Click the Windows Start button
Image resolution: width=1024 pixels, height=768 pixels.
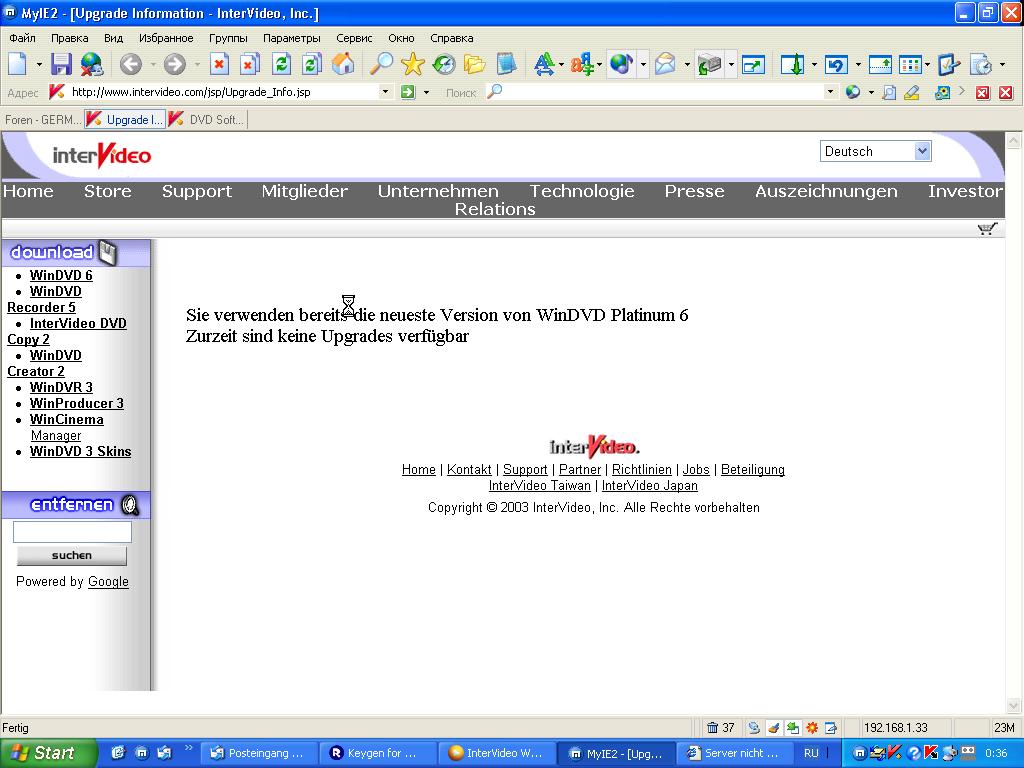tap(48, 753)
